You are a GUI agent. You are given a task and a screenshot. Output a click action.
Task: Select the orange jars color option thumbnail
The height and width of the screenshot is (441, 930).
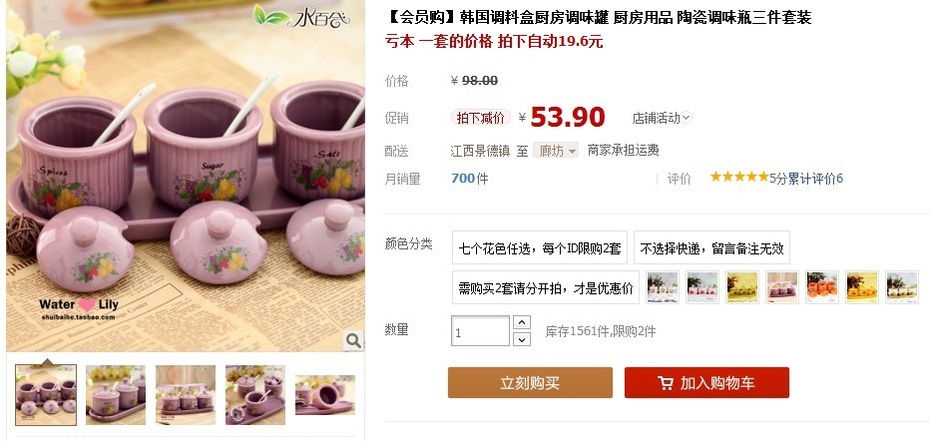(822, 287)
